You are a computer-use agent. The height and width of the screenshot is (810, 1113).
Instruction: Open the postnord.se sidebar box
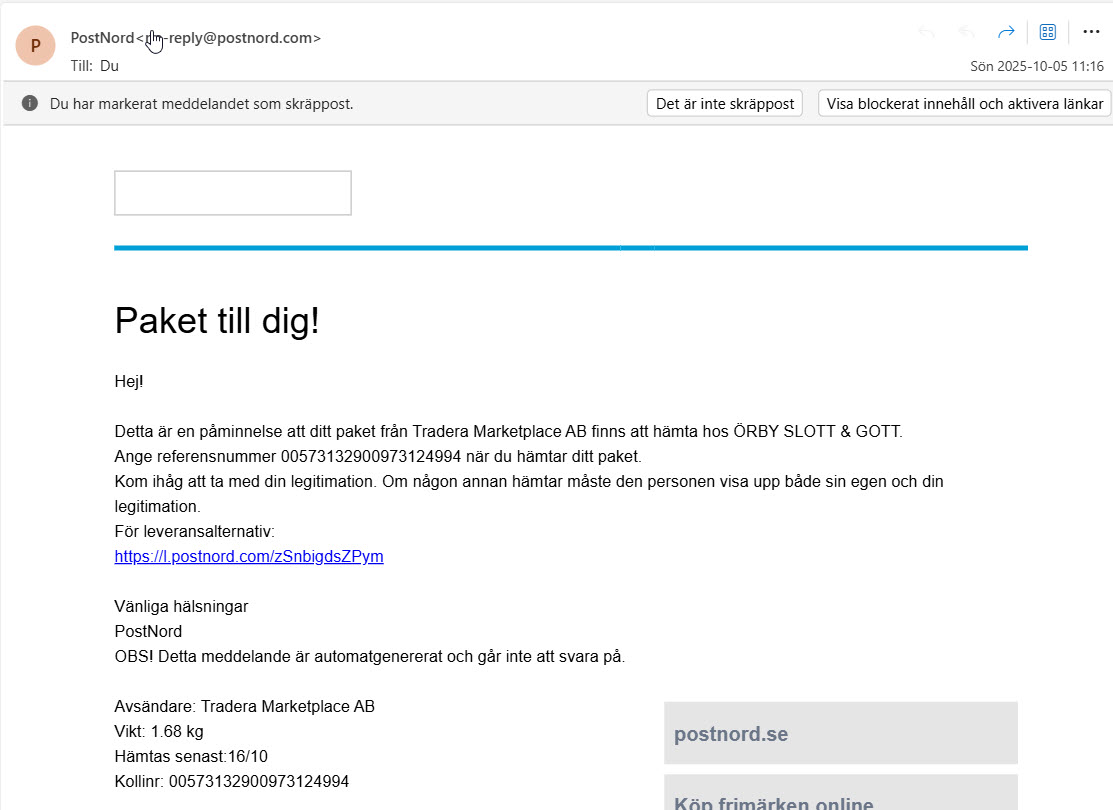tap(840, 733)
